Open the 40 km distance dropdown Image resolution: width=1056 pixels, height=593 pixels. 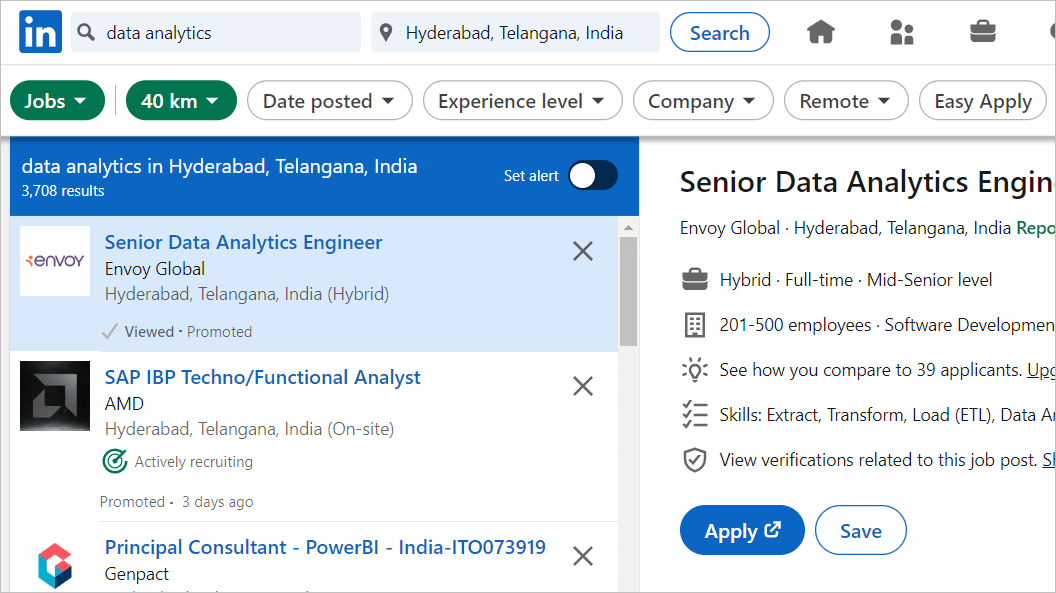click(x=181, y=100)
